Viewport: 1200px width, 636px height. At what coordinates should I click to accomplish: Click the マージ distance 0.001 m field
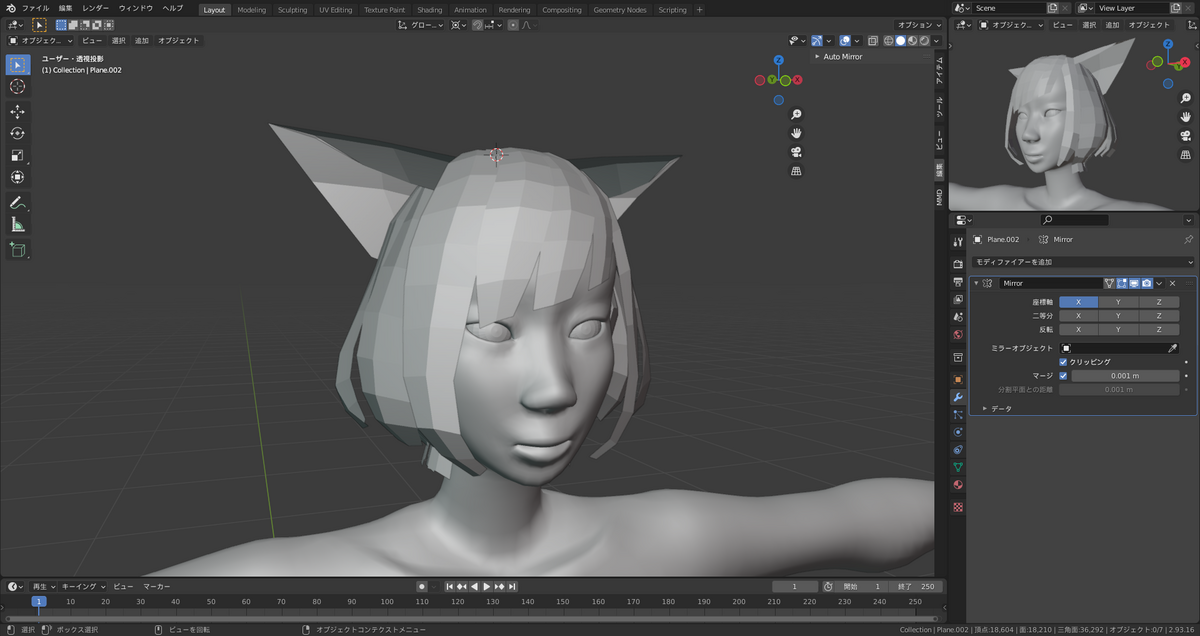tap(1124, 376)
